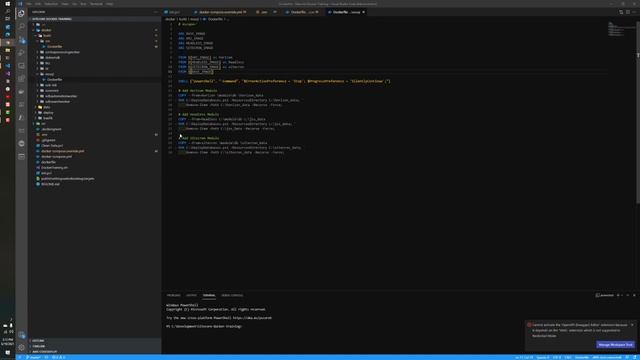This screenshot has height=360, width=640.
Task: Open the Help menu
Action: [x=110, y=4]
